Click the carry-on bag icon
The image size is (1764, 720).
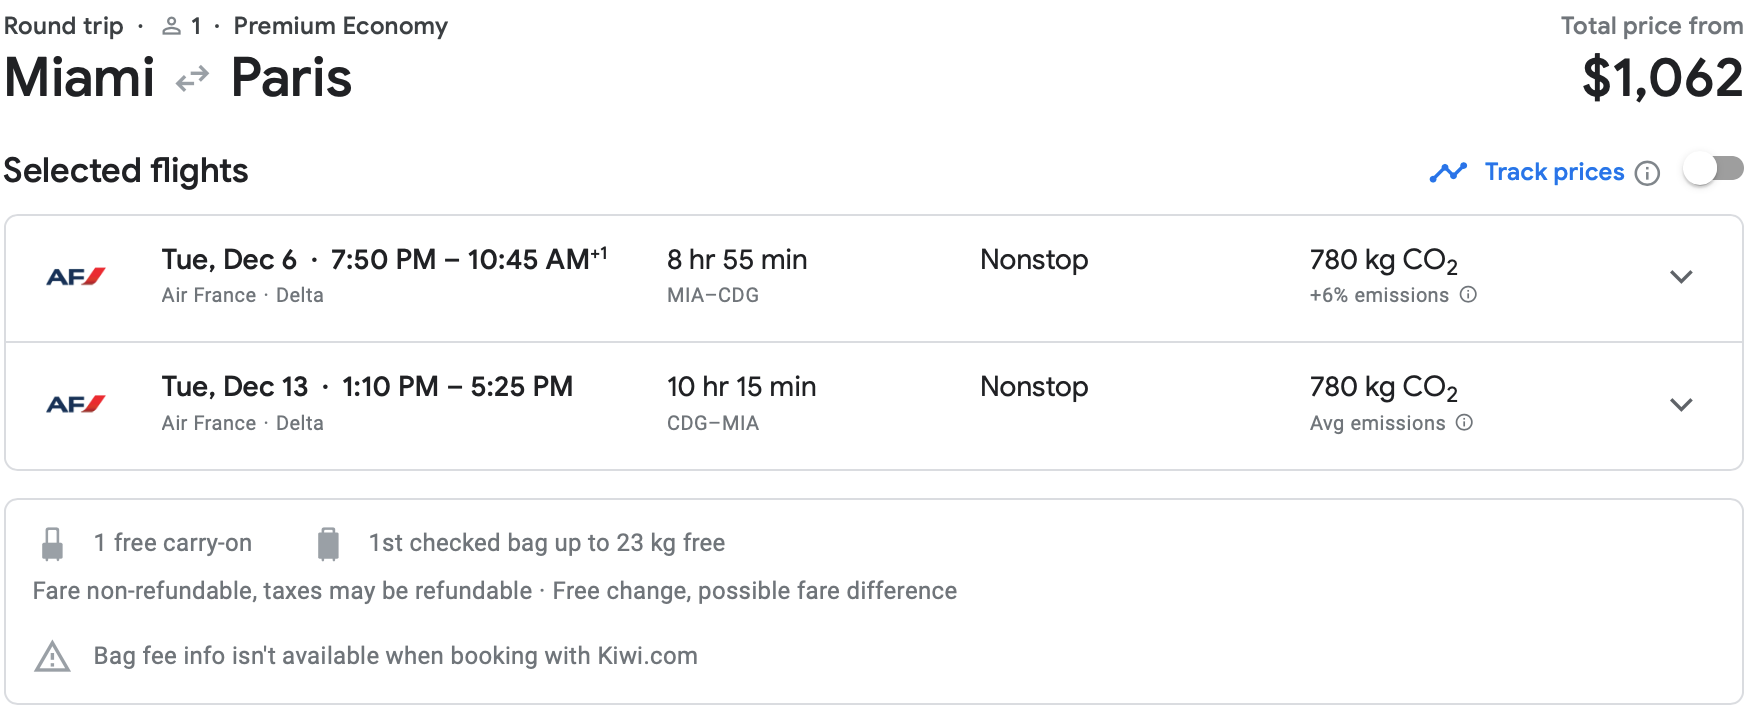pyautogui.click(x=53, y=544)
